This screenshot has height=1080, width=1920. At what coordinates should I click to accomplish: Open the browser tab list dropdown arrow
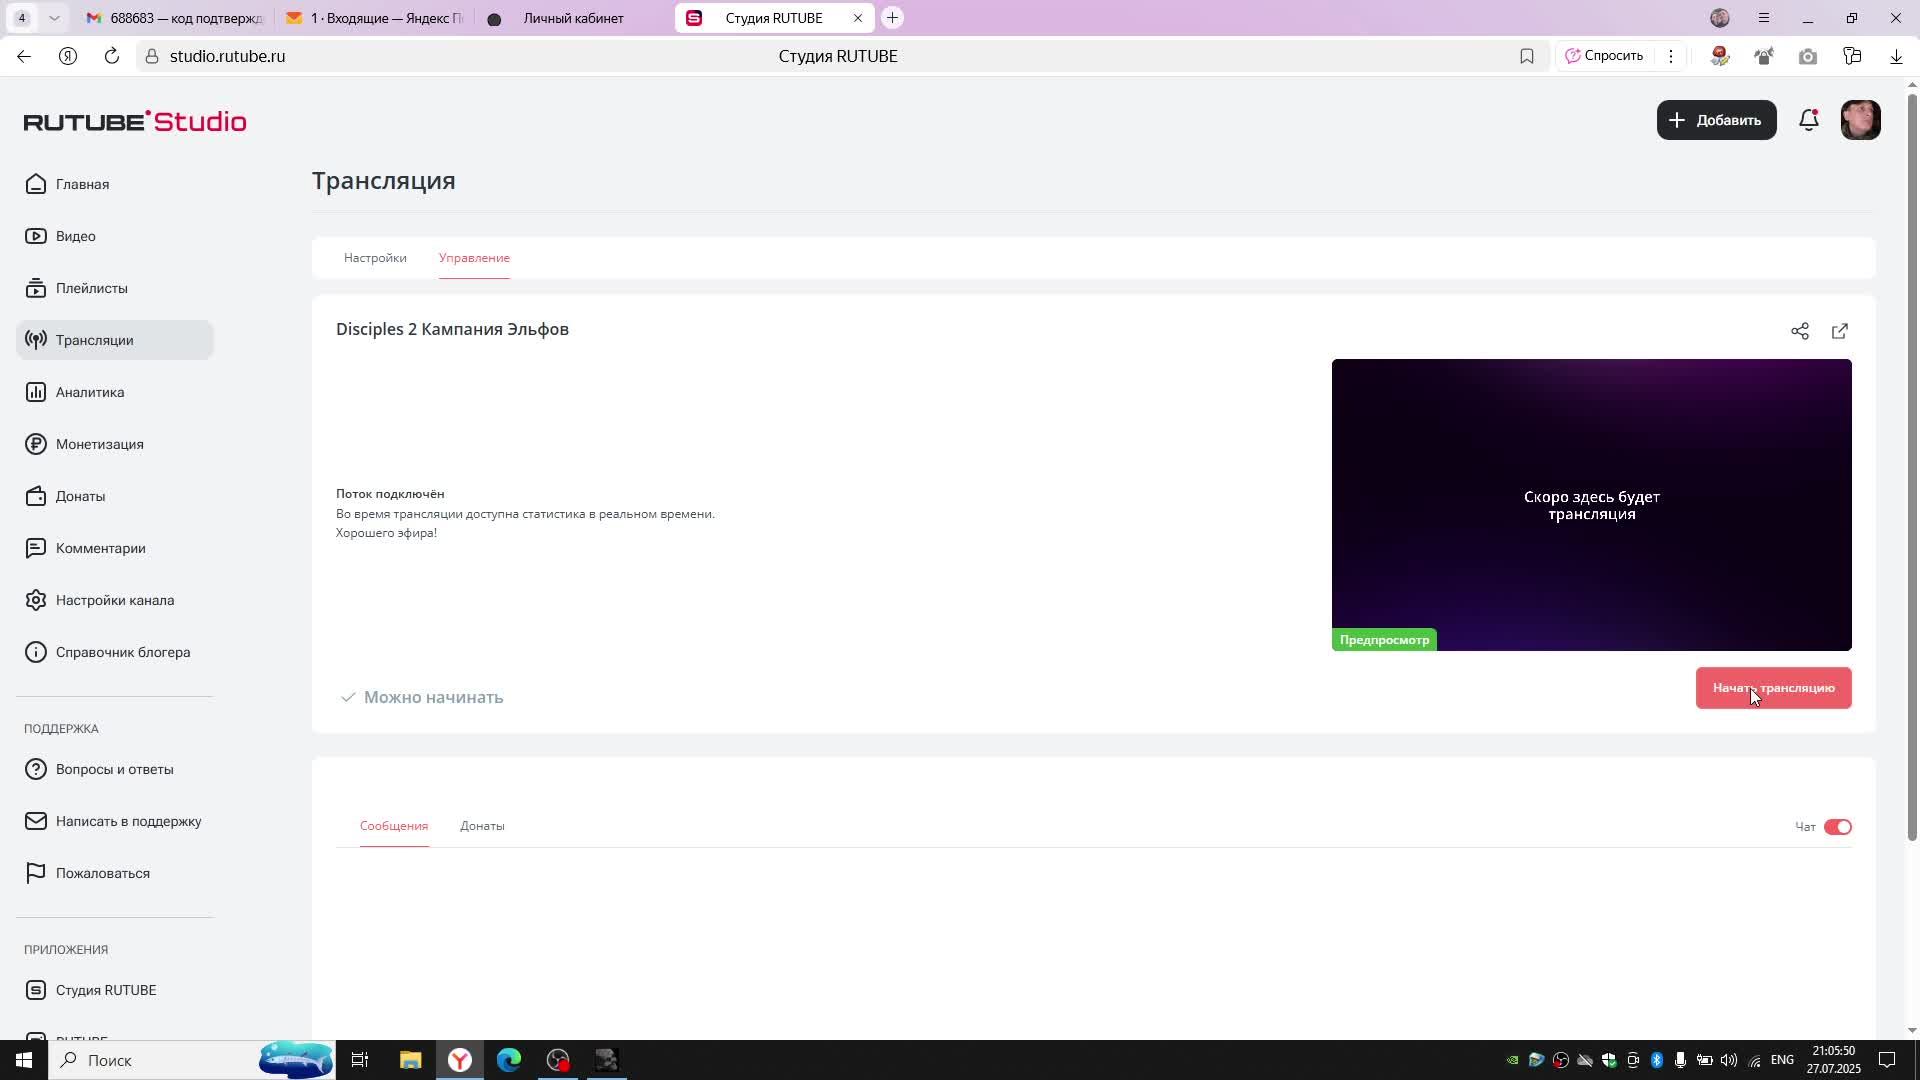(x=54, y=18)
